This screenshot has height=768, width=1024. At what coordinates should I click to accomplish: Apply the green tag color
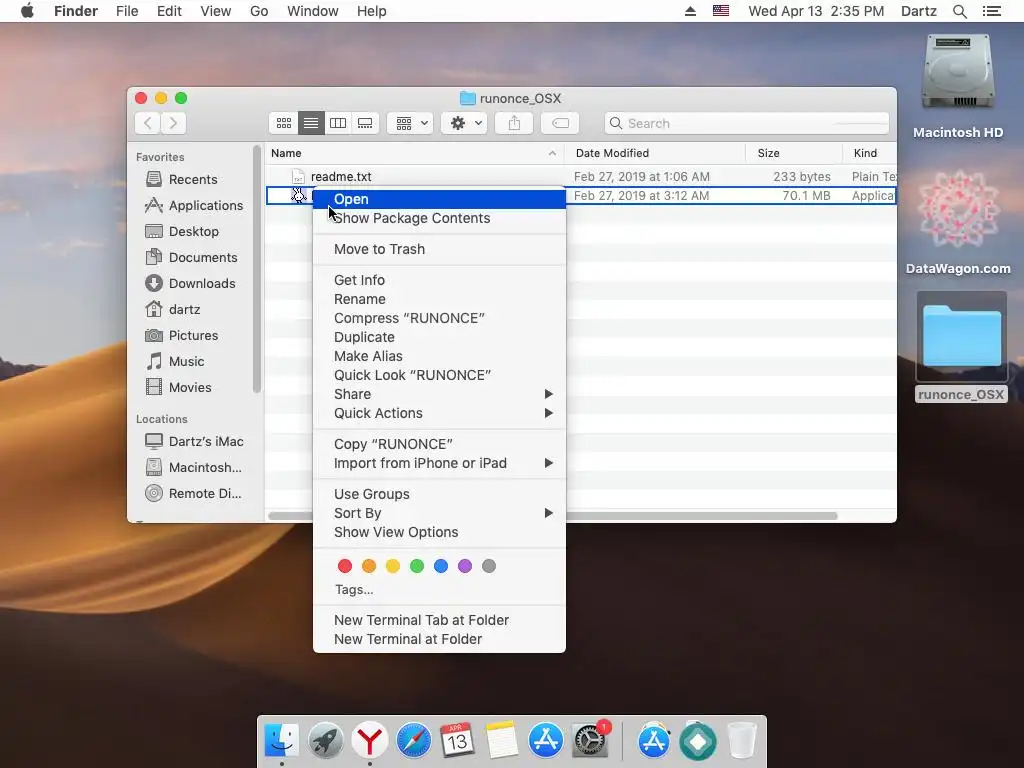click(x=417, y=566)
